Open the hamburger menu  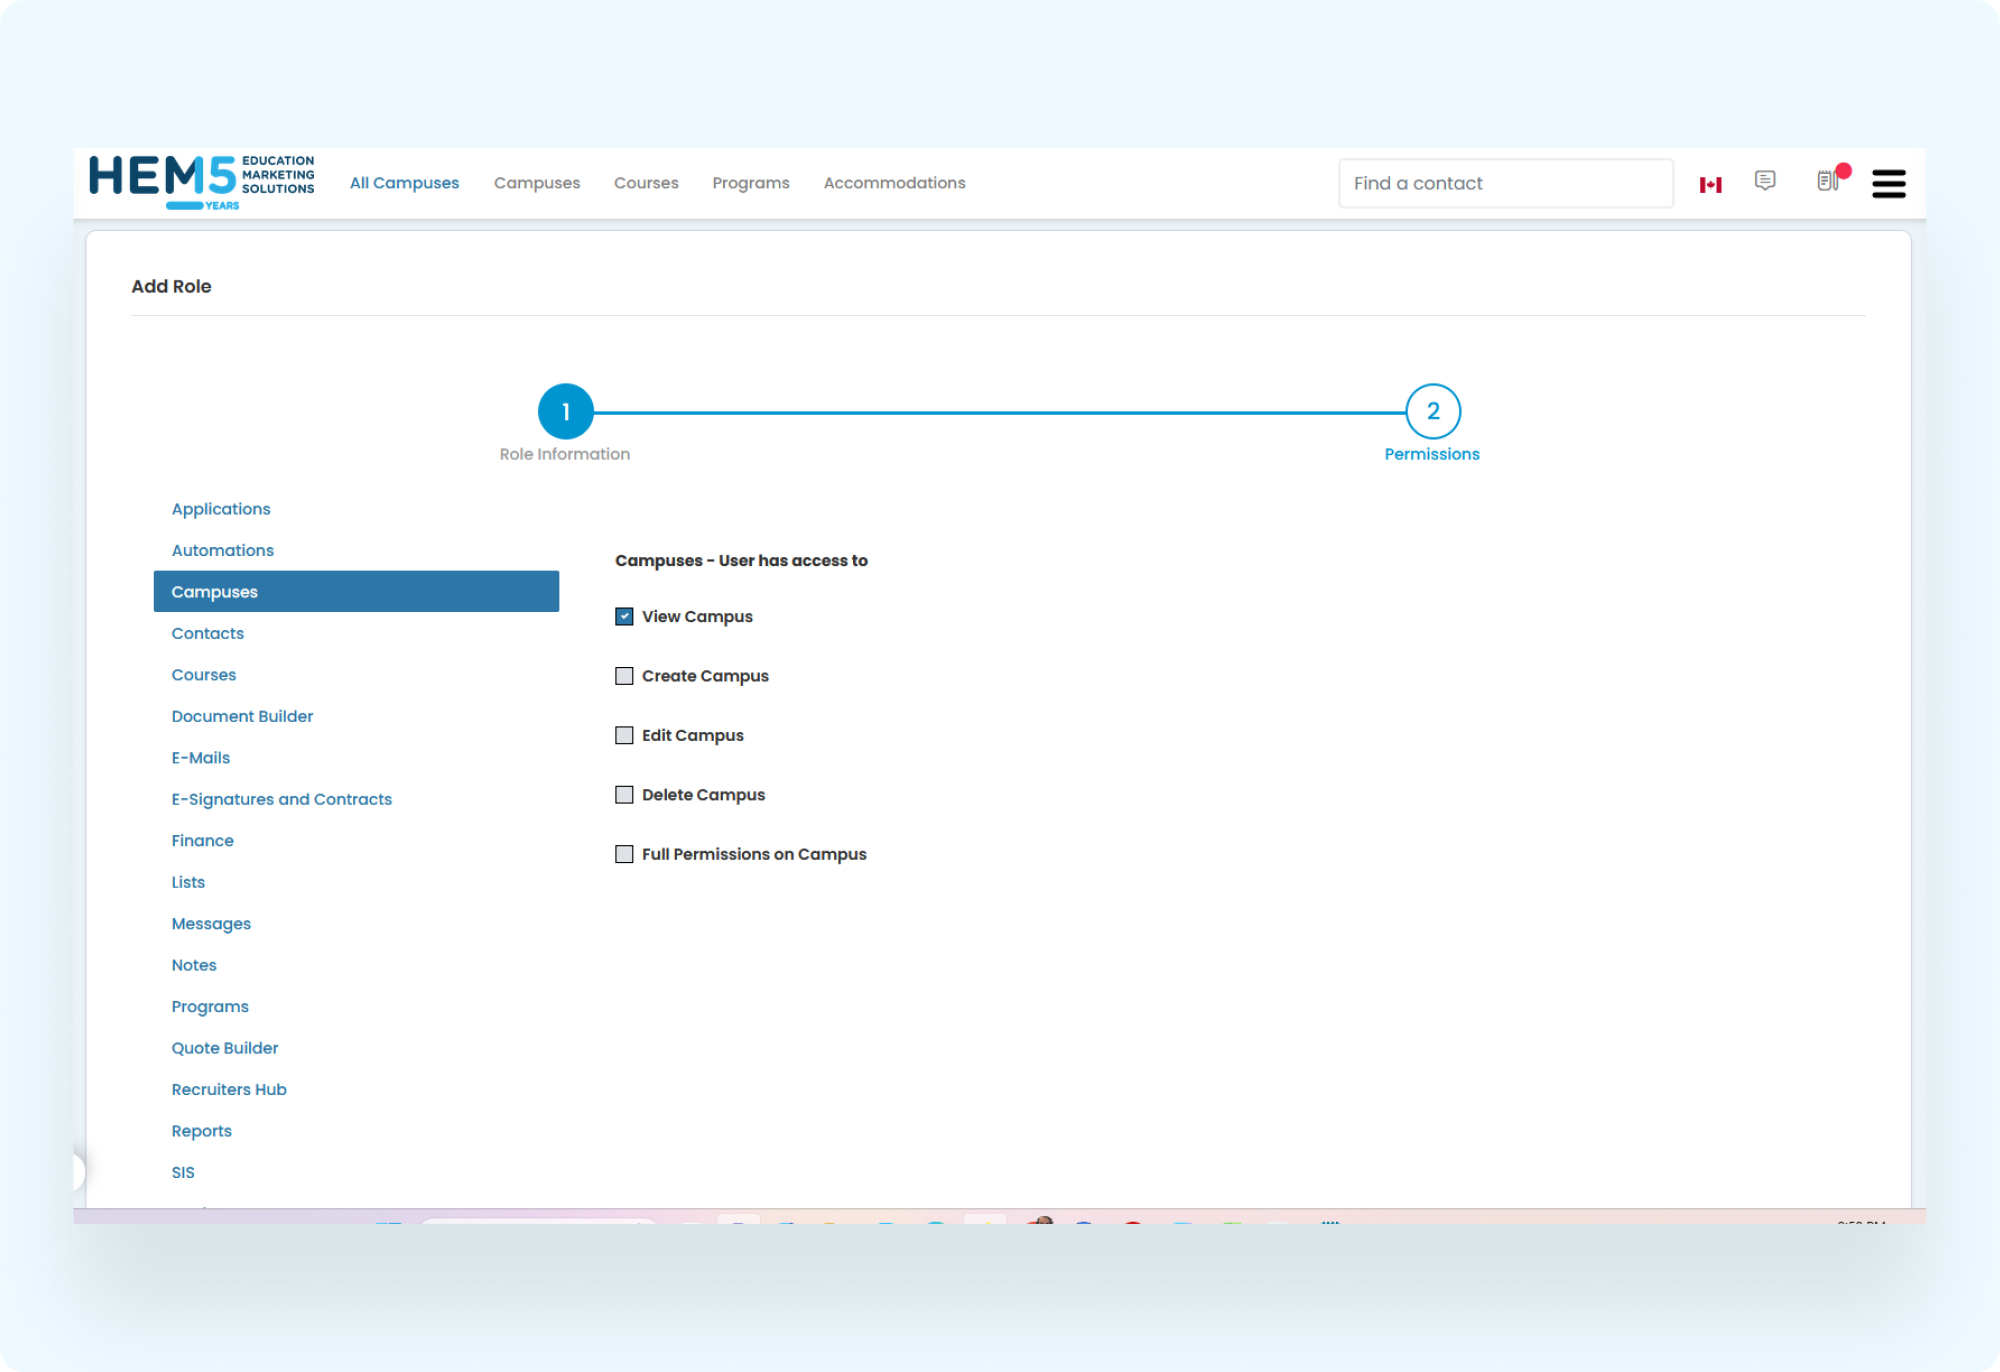1888,183
